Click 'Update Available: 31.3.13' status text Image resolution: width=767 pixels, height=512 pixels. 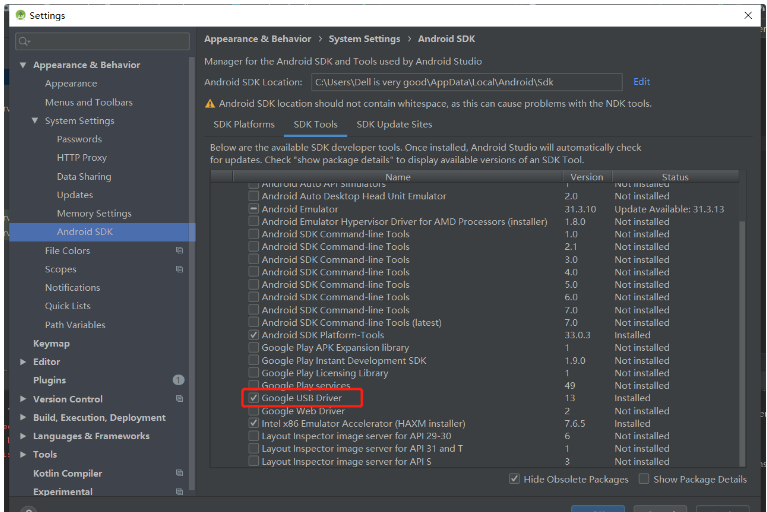click(669, 209)
